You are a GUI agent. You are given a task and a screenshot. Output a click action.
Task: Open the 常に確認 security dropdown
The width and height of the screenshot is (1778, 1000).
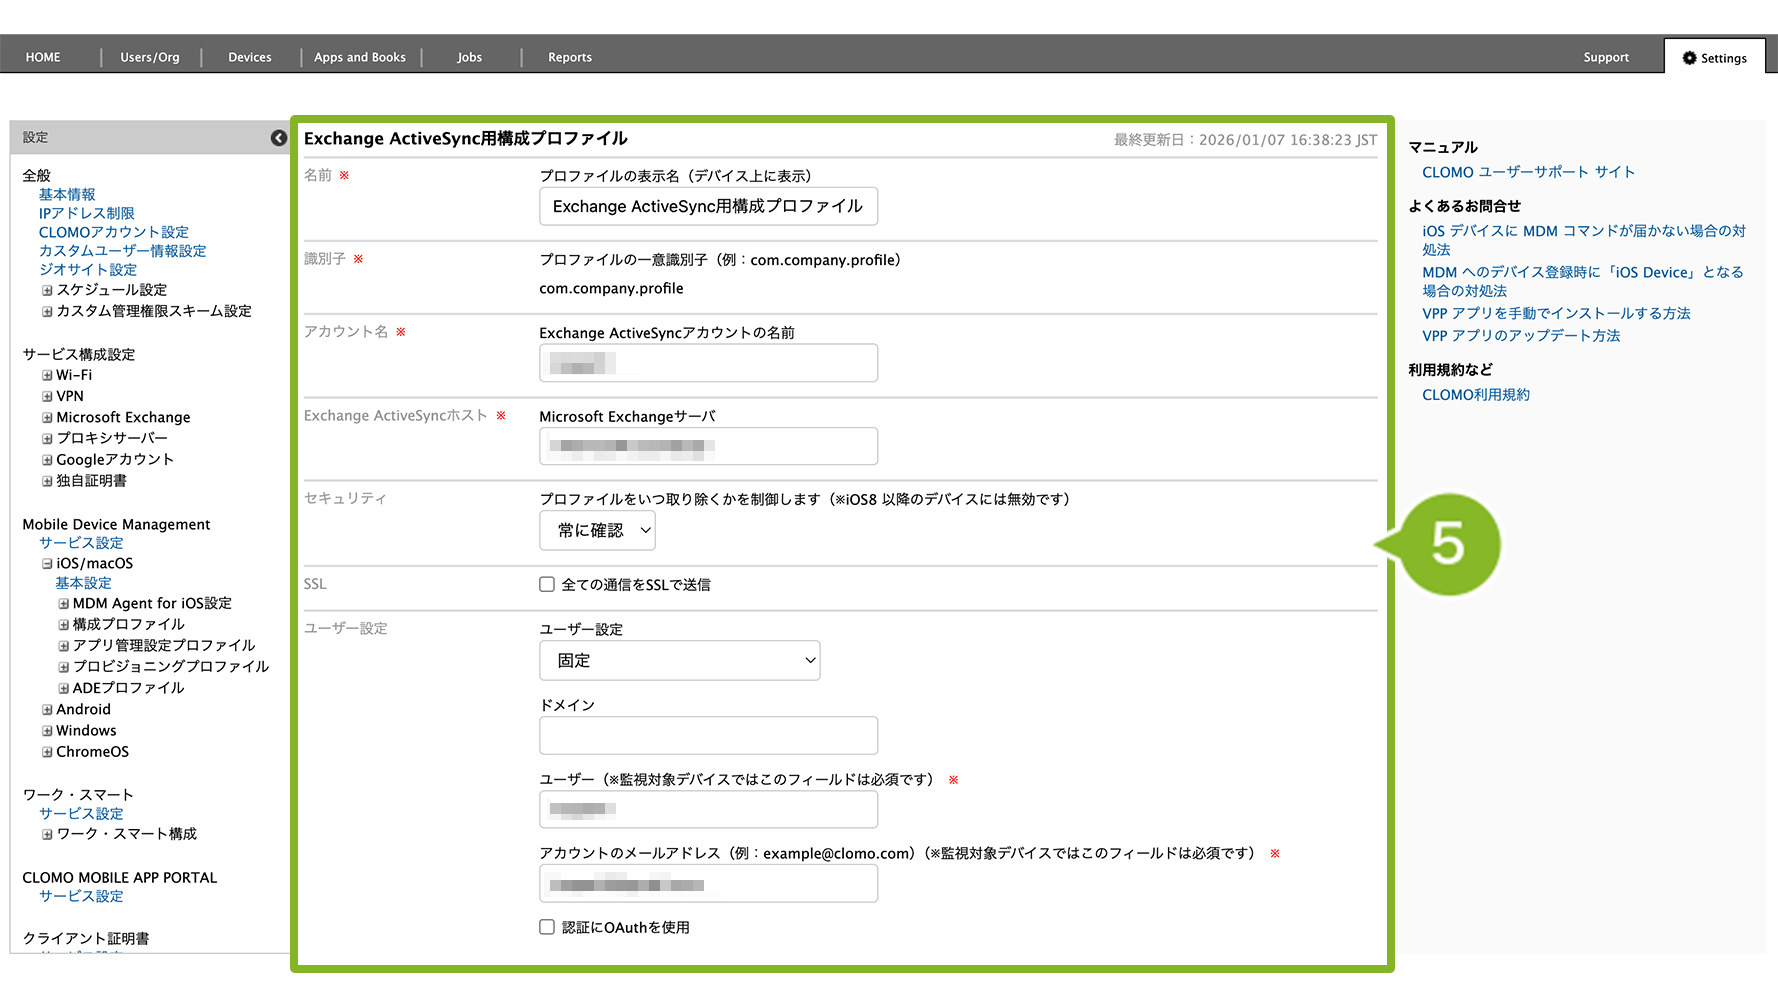[x=597, y=531]
